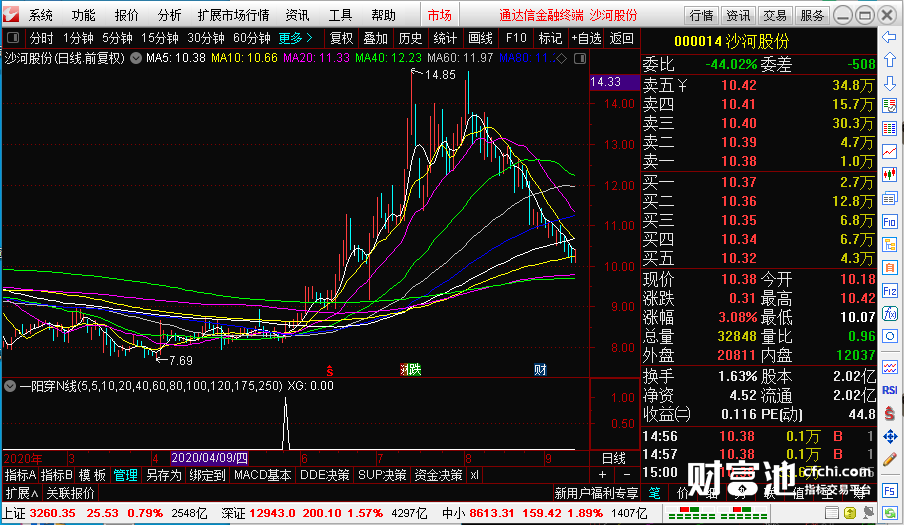This screenshot has height=525, width=904.
Task: Open the 工具 menu
Action: [x=340, y=15]
